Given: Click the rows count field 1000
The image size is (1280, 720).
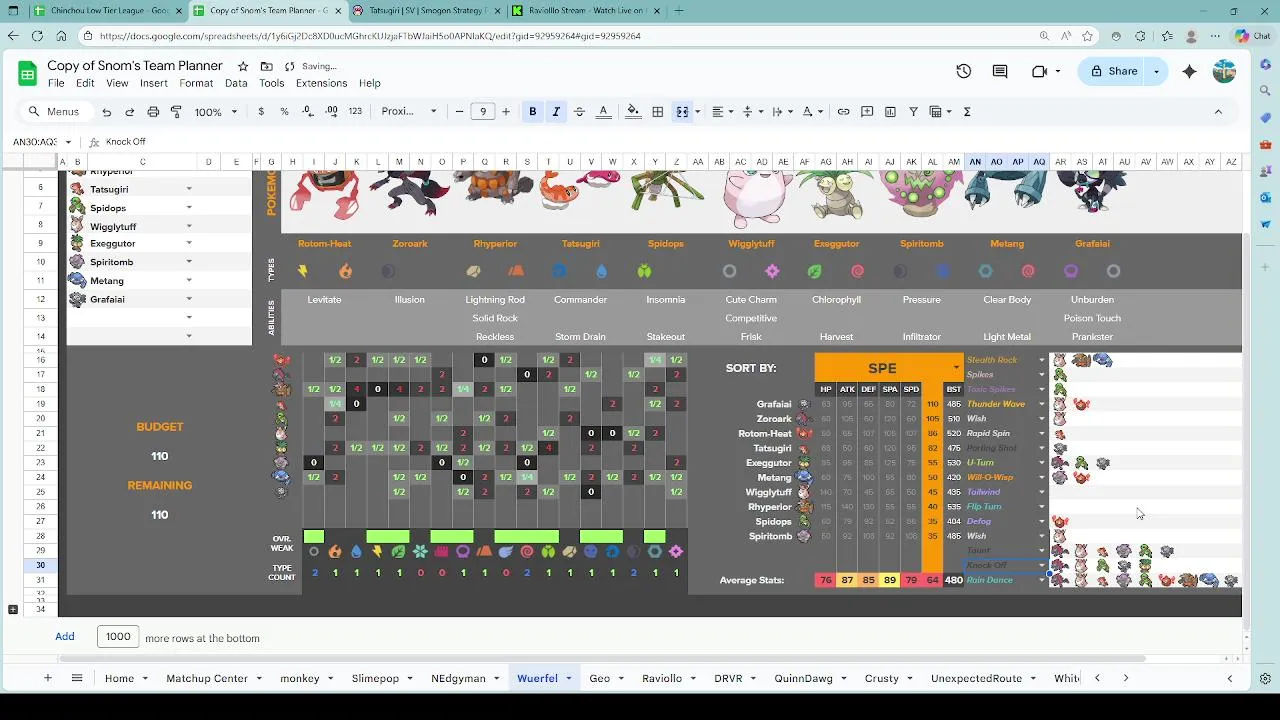Looking at the screenshot, I should point(118,637).
